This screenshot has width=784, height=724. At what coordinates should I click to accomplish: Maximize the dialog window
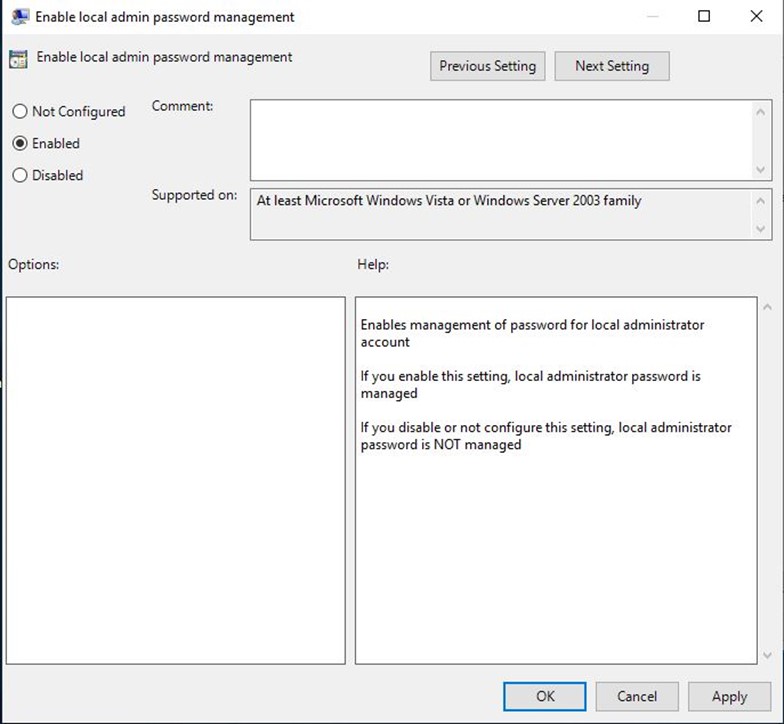point(704,16)
